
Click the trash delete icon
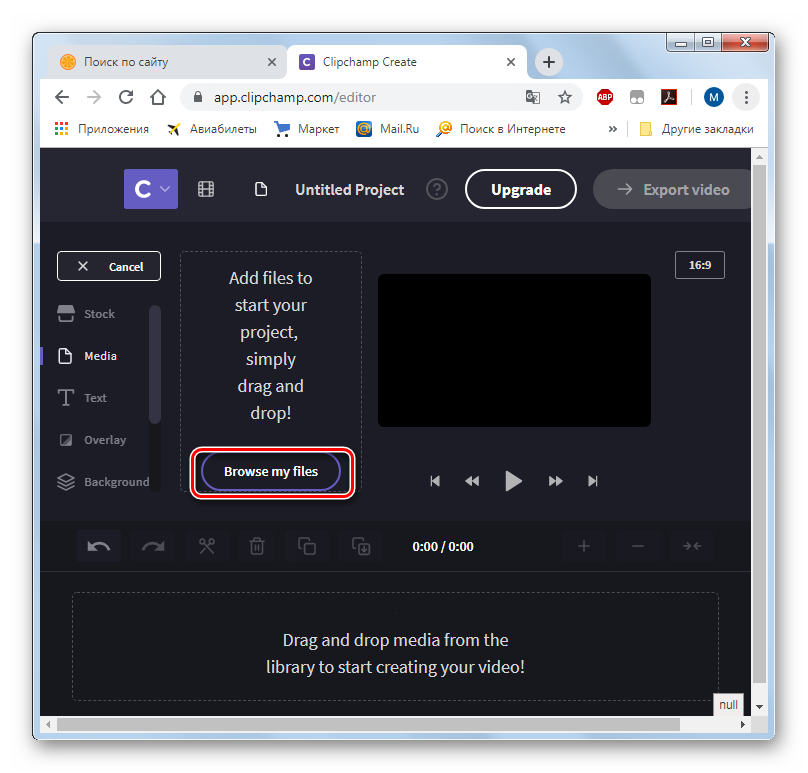[257, 546]
